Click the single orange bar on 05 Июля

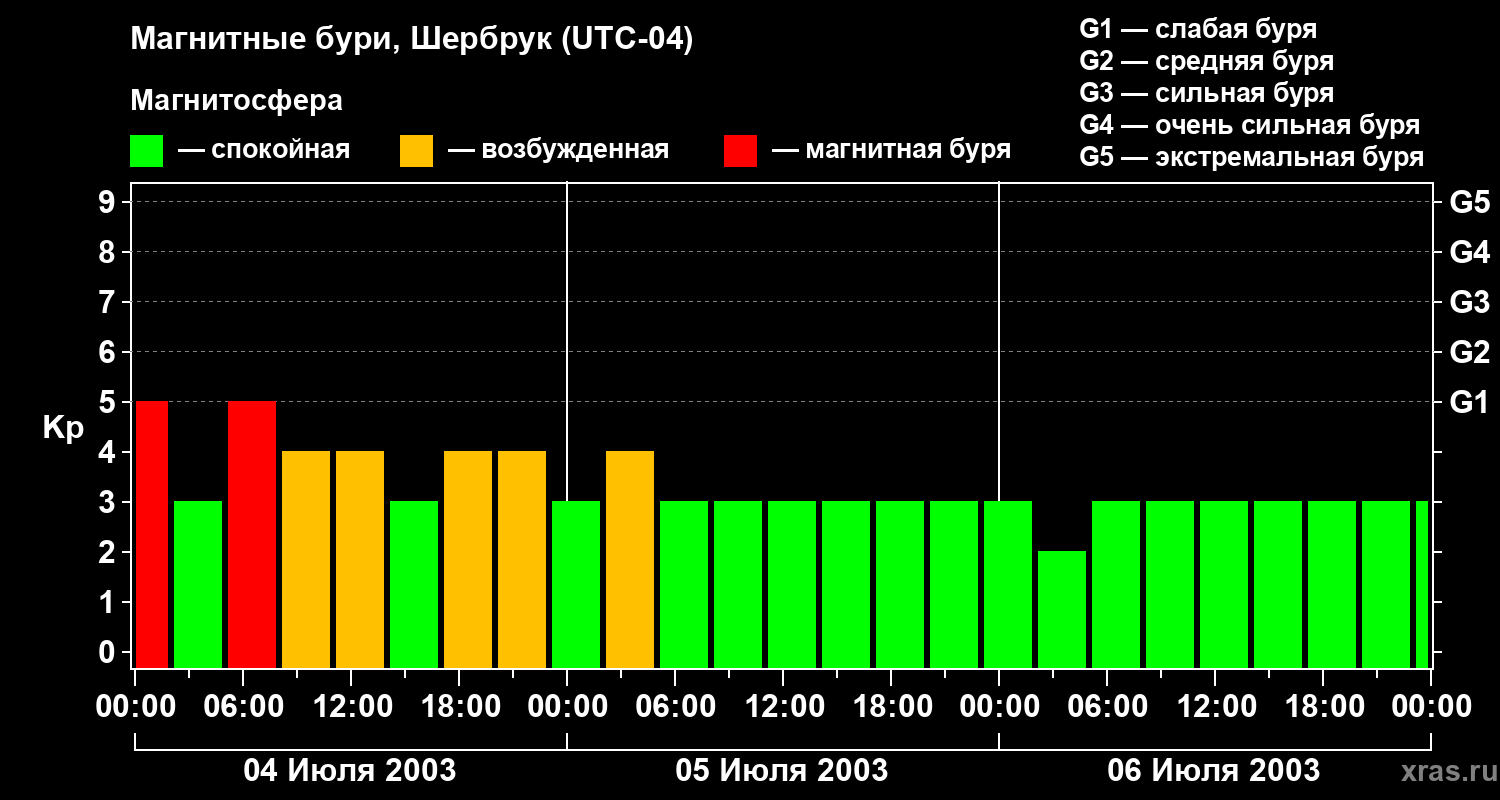tap(630, 559)
